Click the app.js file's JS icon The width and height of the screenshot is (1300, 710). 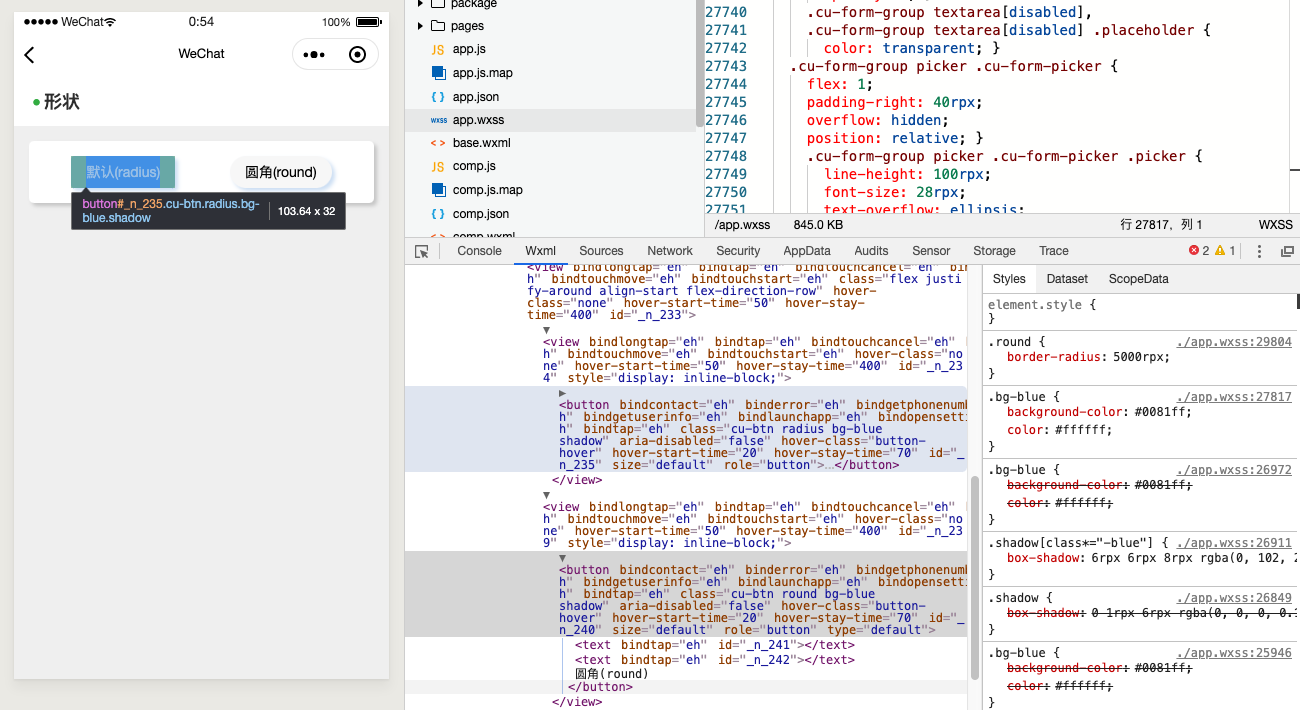tap(438, 49)
